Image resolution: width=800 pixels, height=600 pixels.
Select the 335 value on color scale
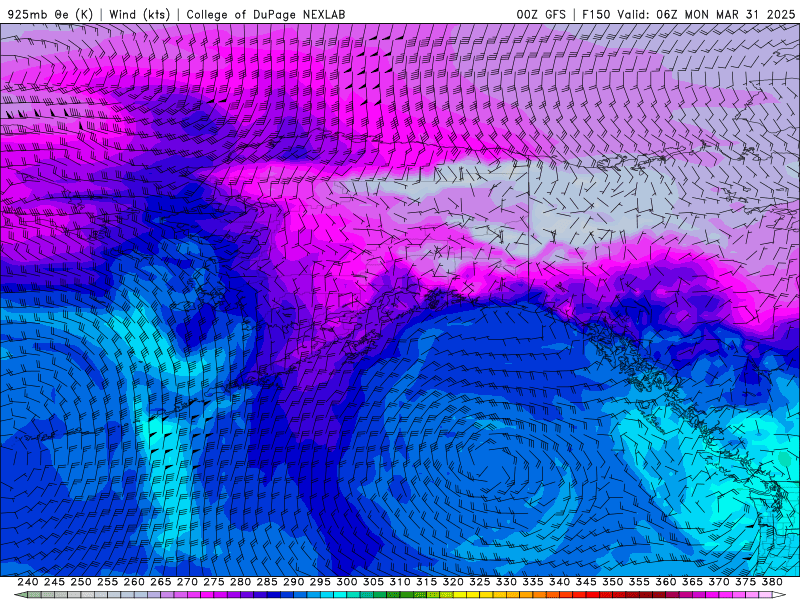[x=533, y=582]
